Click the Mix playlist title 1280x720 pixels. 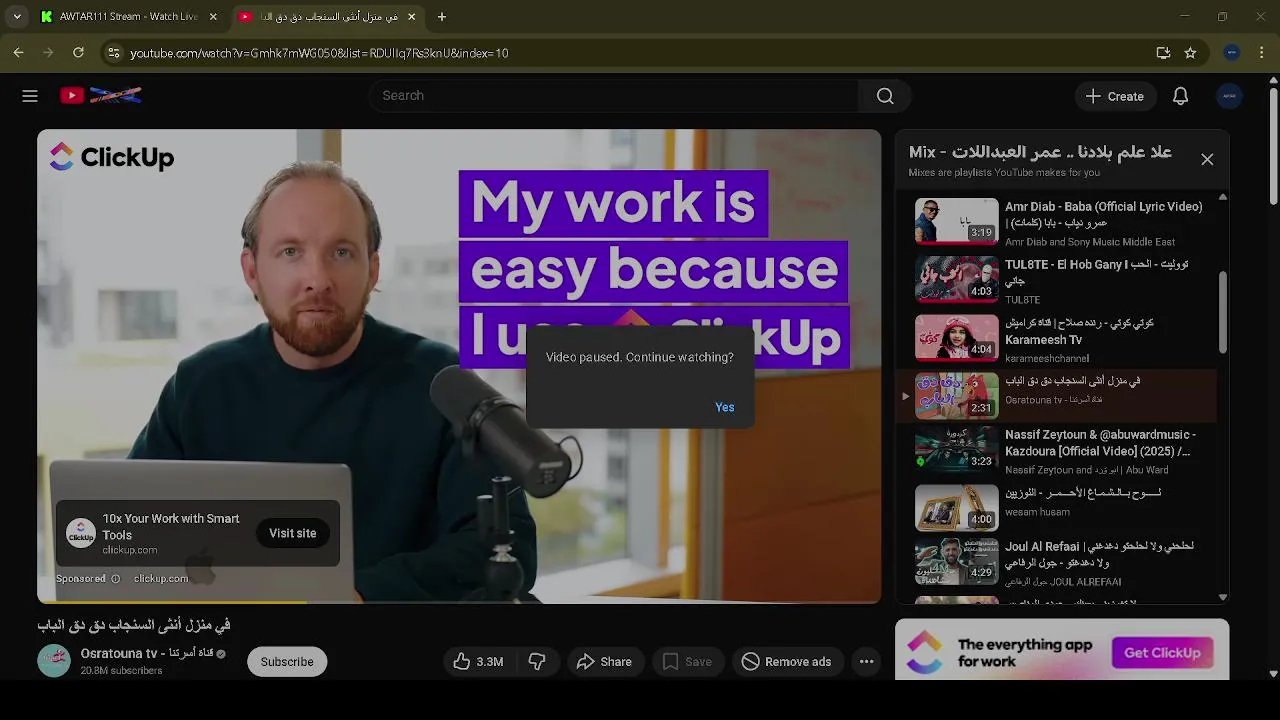tap(1040, 152)
